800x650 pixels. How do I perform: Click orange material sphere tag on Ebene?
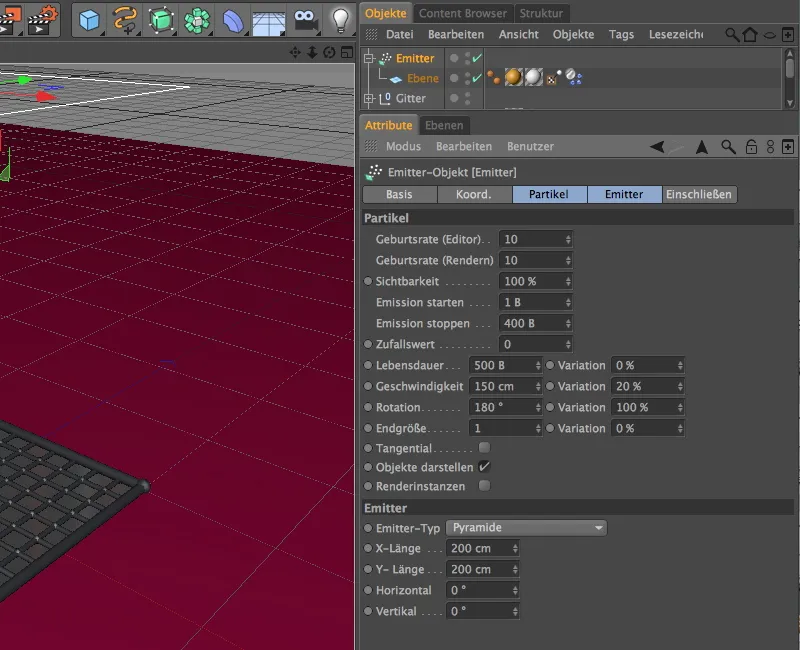tap(513, 78)
